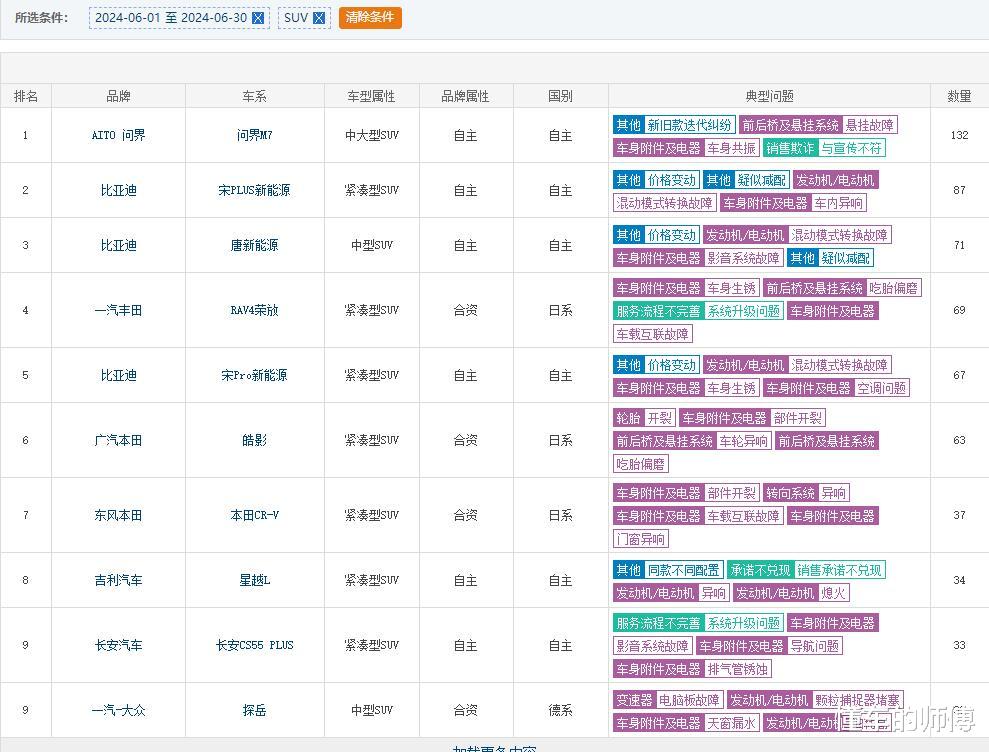Select the 排名 column header
This screenshot has width=989, height=752.
tap(26, 96)
